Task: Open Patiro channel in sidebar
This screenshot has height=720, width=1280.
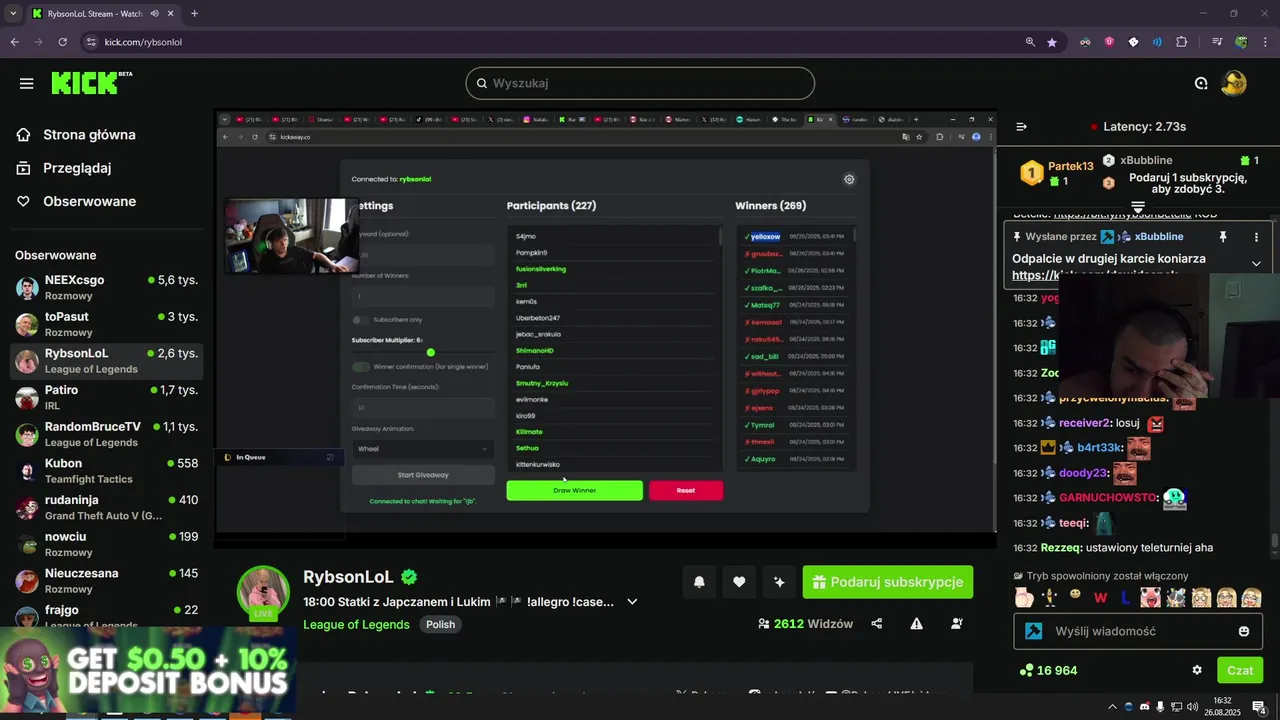Action: pyautogui.click(x=107, y=397)
